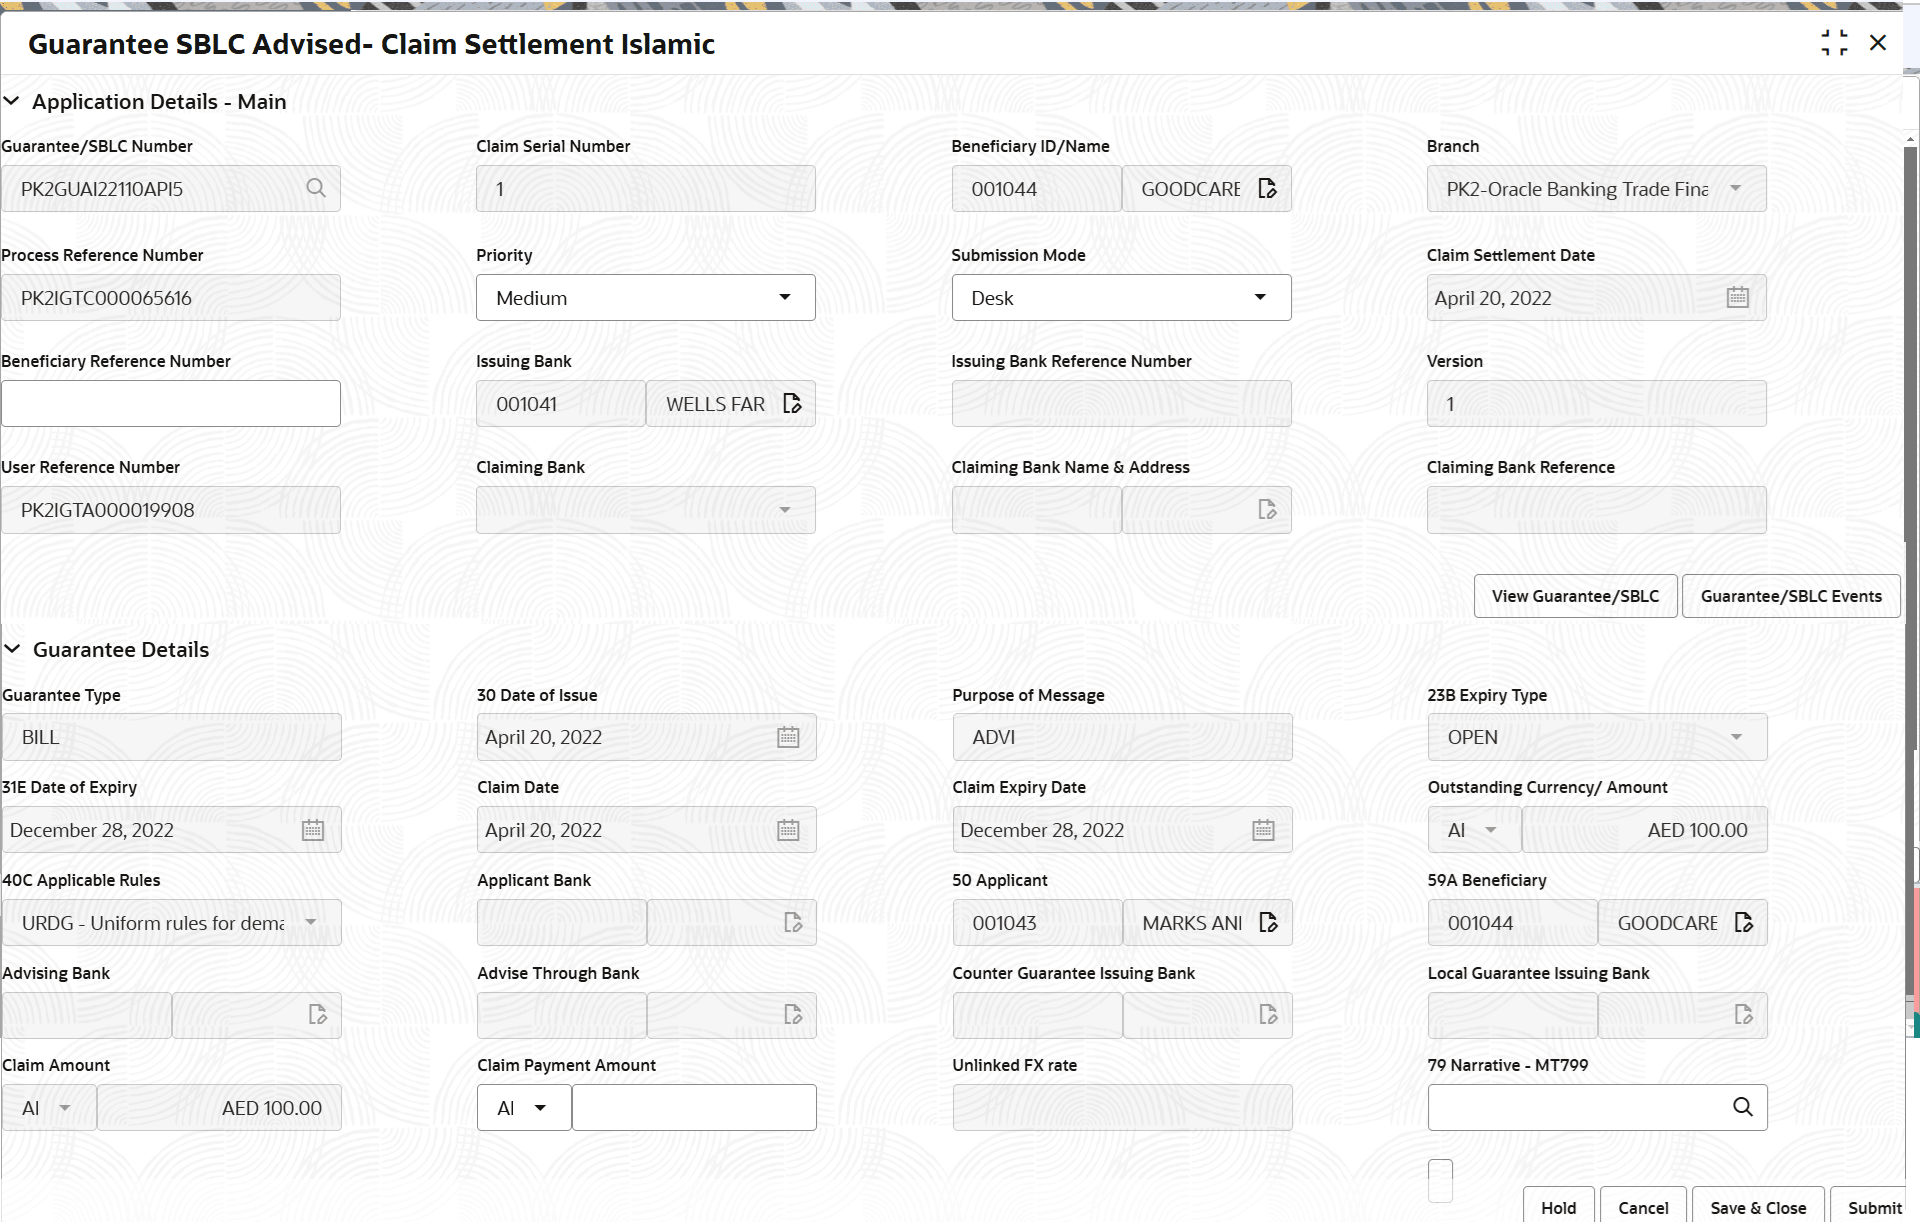Click 50 Applicant MARKS ANI details icon

coord(1268,923)
